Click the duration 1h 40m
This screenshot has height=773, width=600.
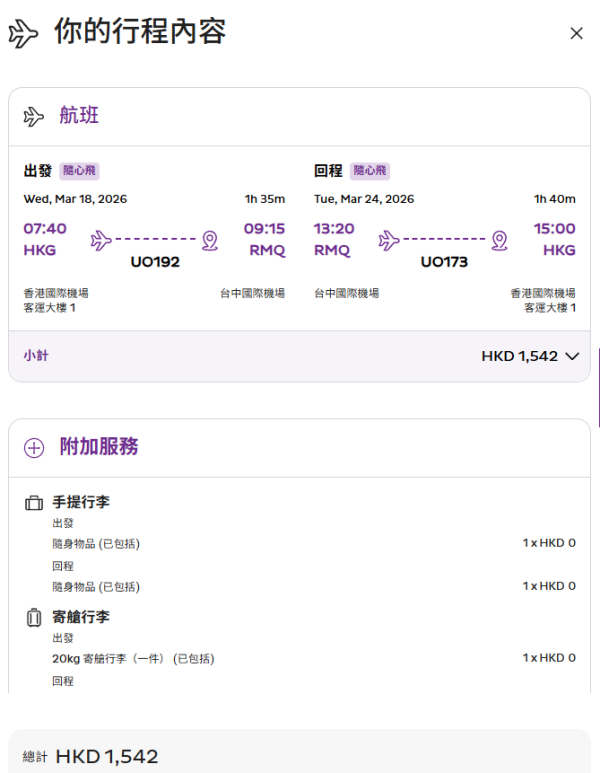555,199
